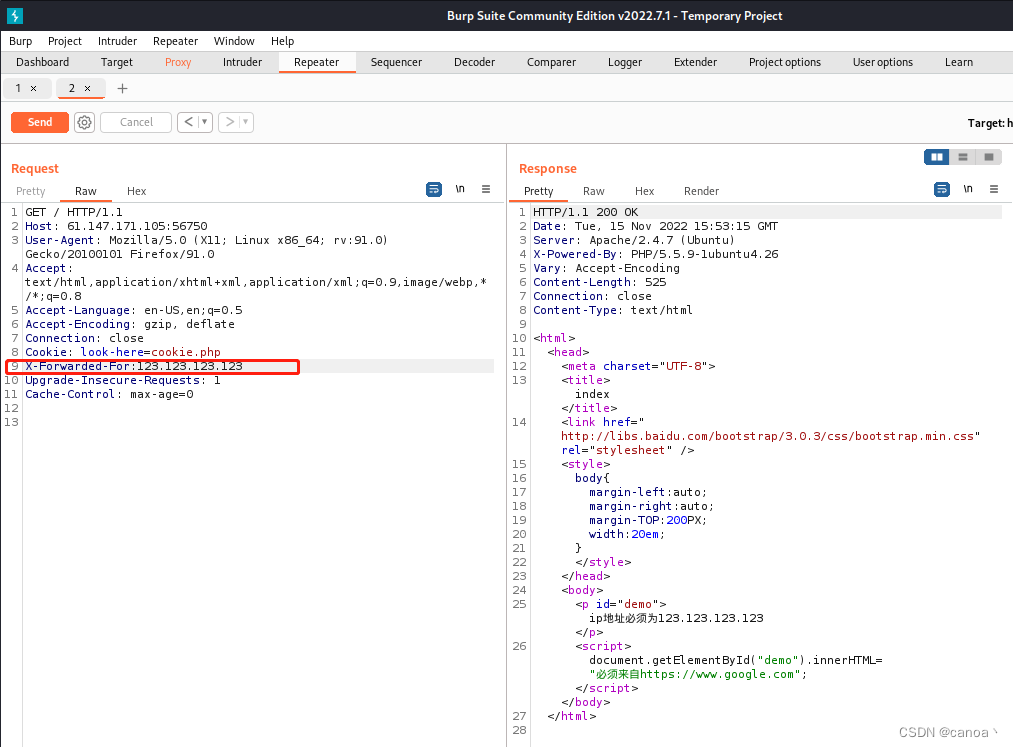Close Repeater tab 2
1013x747 pixels.
click(87, 89)
